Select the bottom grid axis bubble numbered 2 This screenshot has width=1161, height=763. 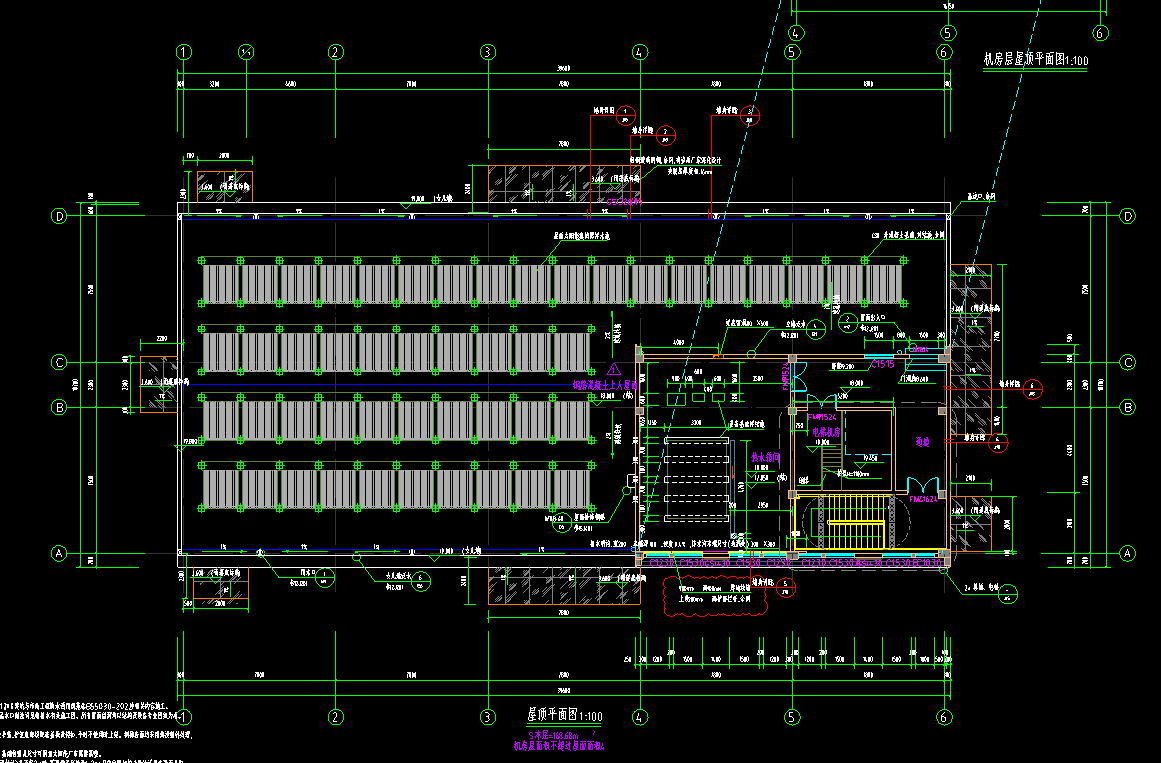coord(336,717)
